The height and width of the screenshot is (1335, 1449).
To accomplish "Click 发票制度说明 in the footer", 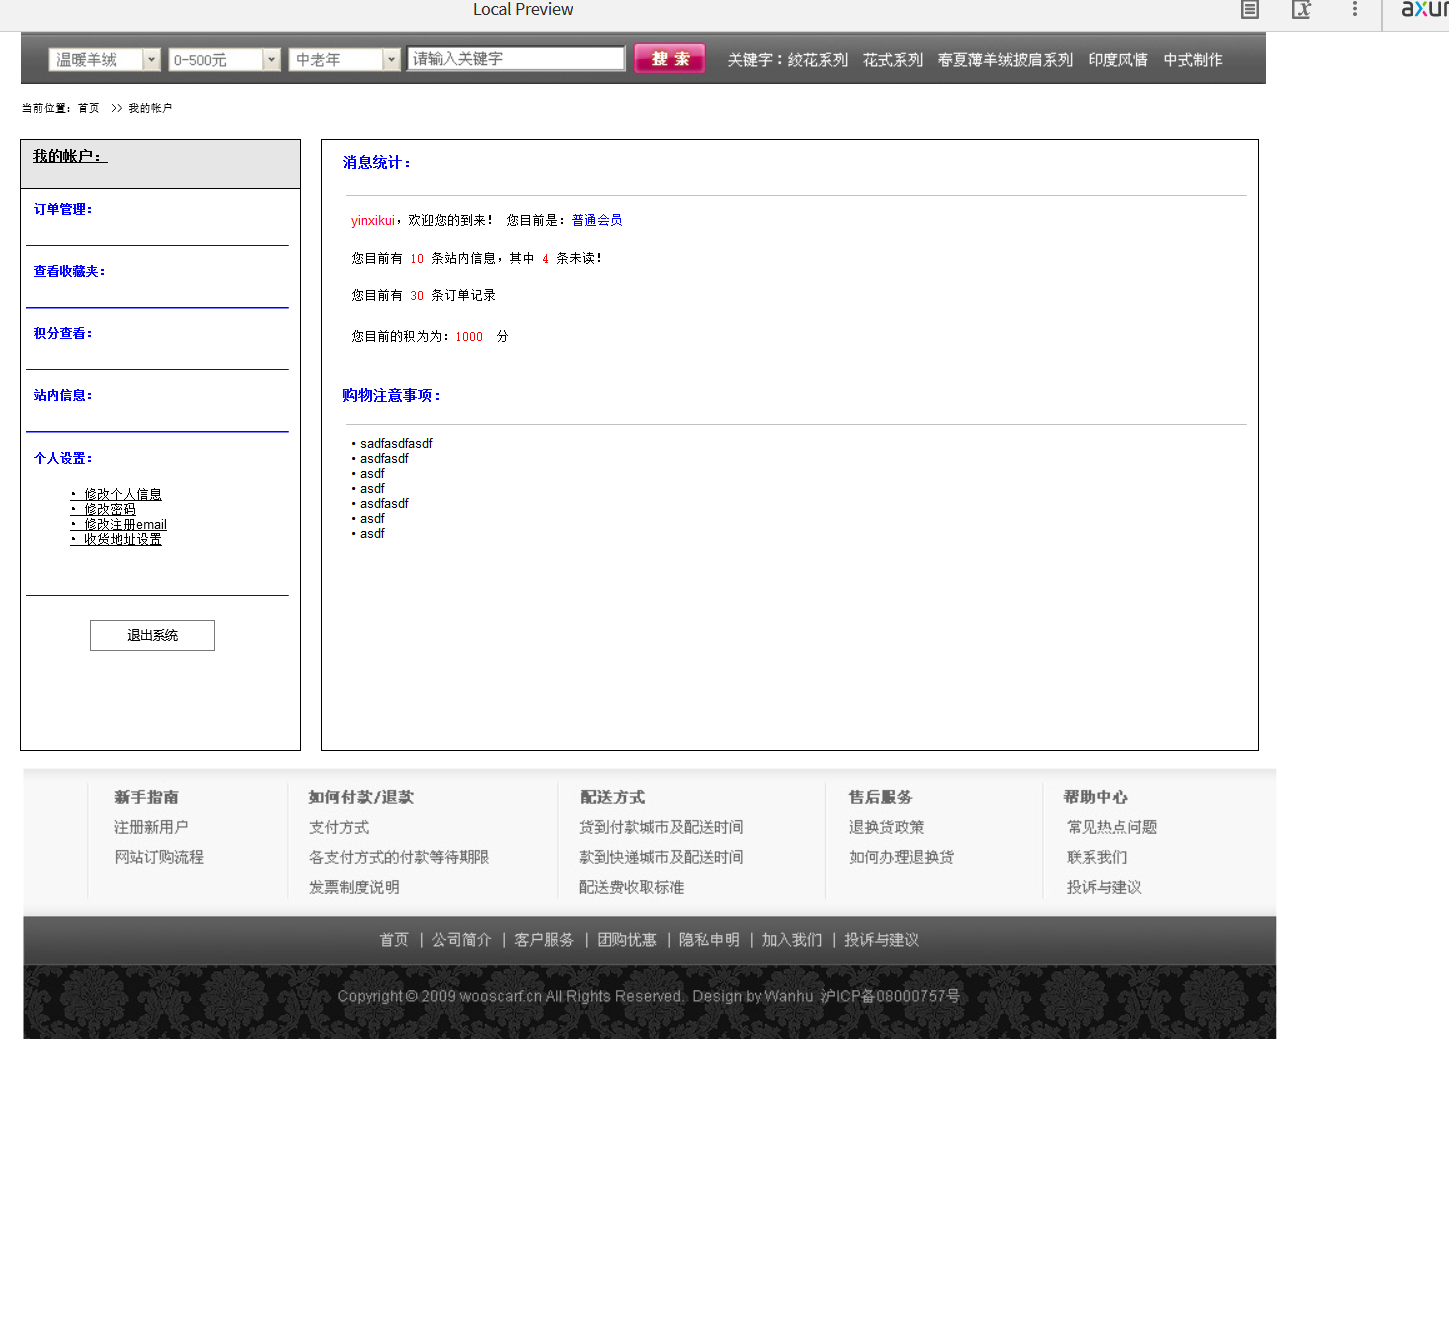I will [x=354, y=887].
